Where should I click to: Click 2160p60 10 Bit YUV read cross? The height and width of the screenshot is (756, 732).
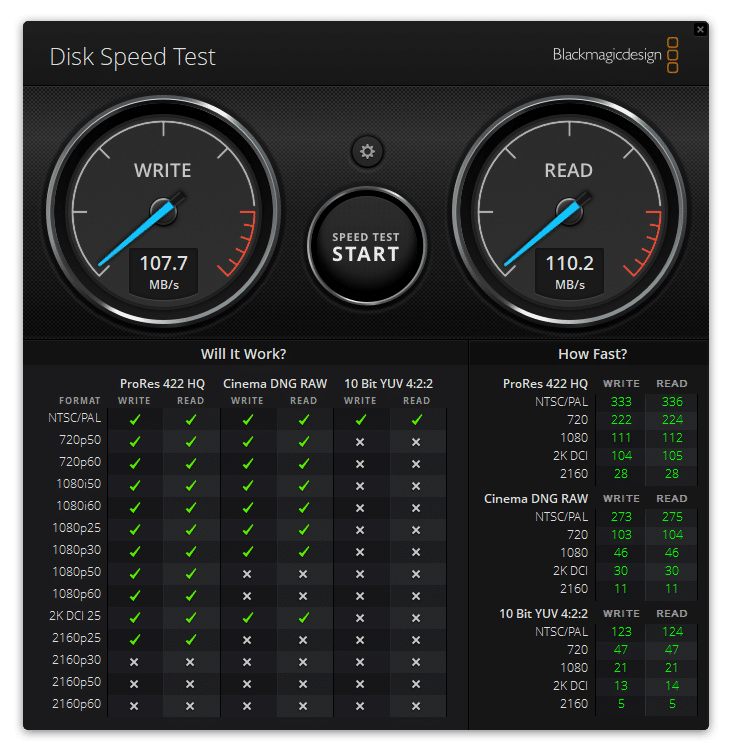(416, 706)
